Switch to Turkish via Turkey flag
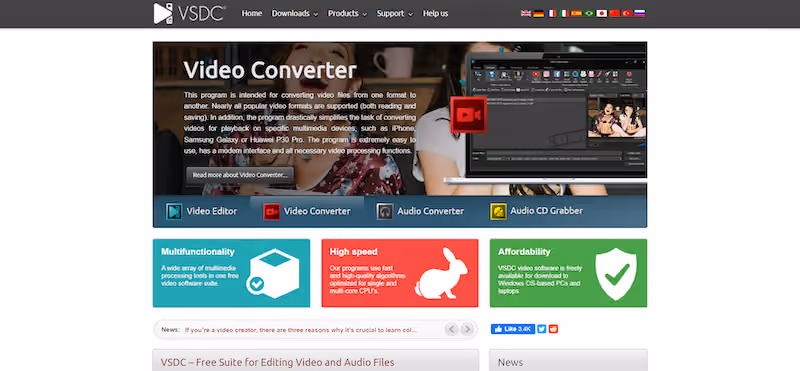This screenshot has height=371, width=800. (x=627, y=13)
